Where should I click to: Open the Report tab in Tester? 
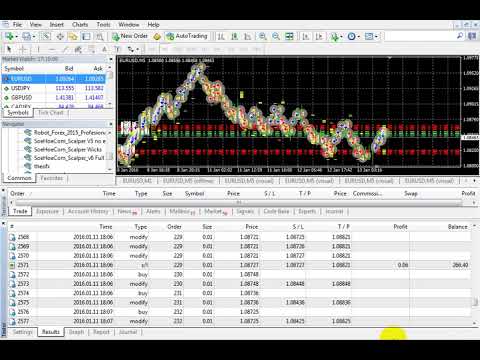click(101, 332)
